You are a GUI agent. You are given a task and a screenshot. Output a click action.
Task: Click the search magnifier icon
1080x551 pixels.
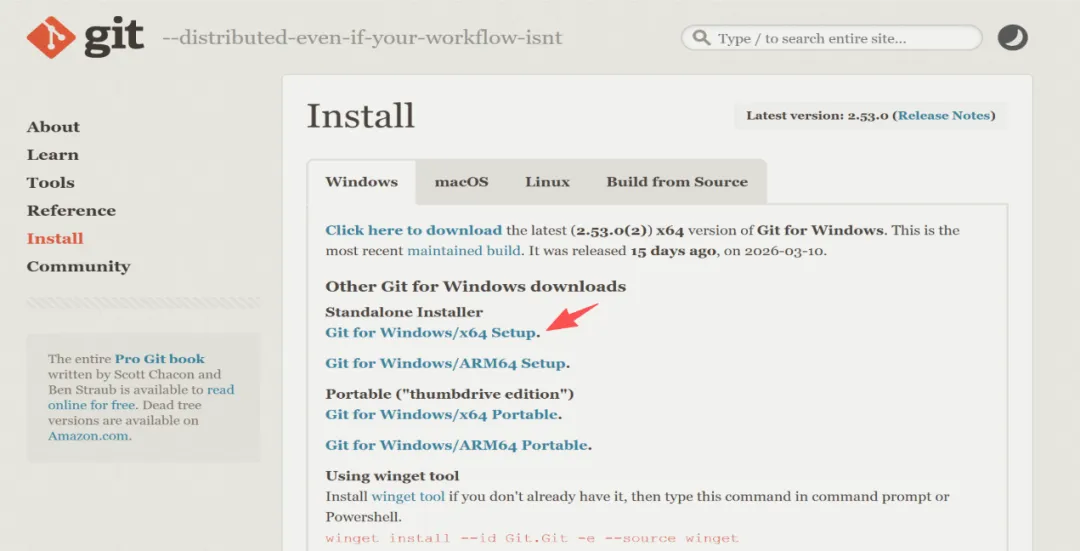(x=701, y=37)
